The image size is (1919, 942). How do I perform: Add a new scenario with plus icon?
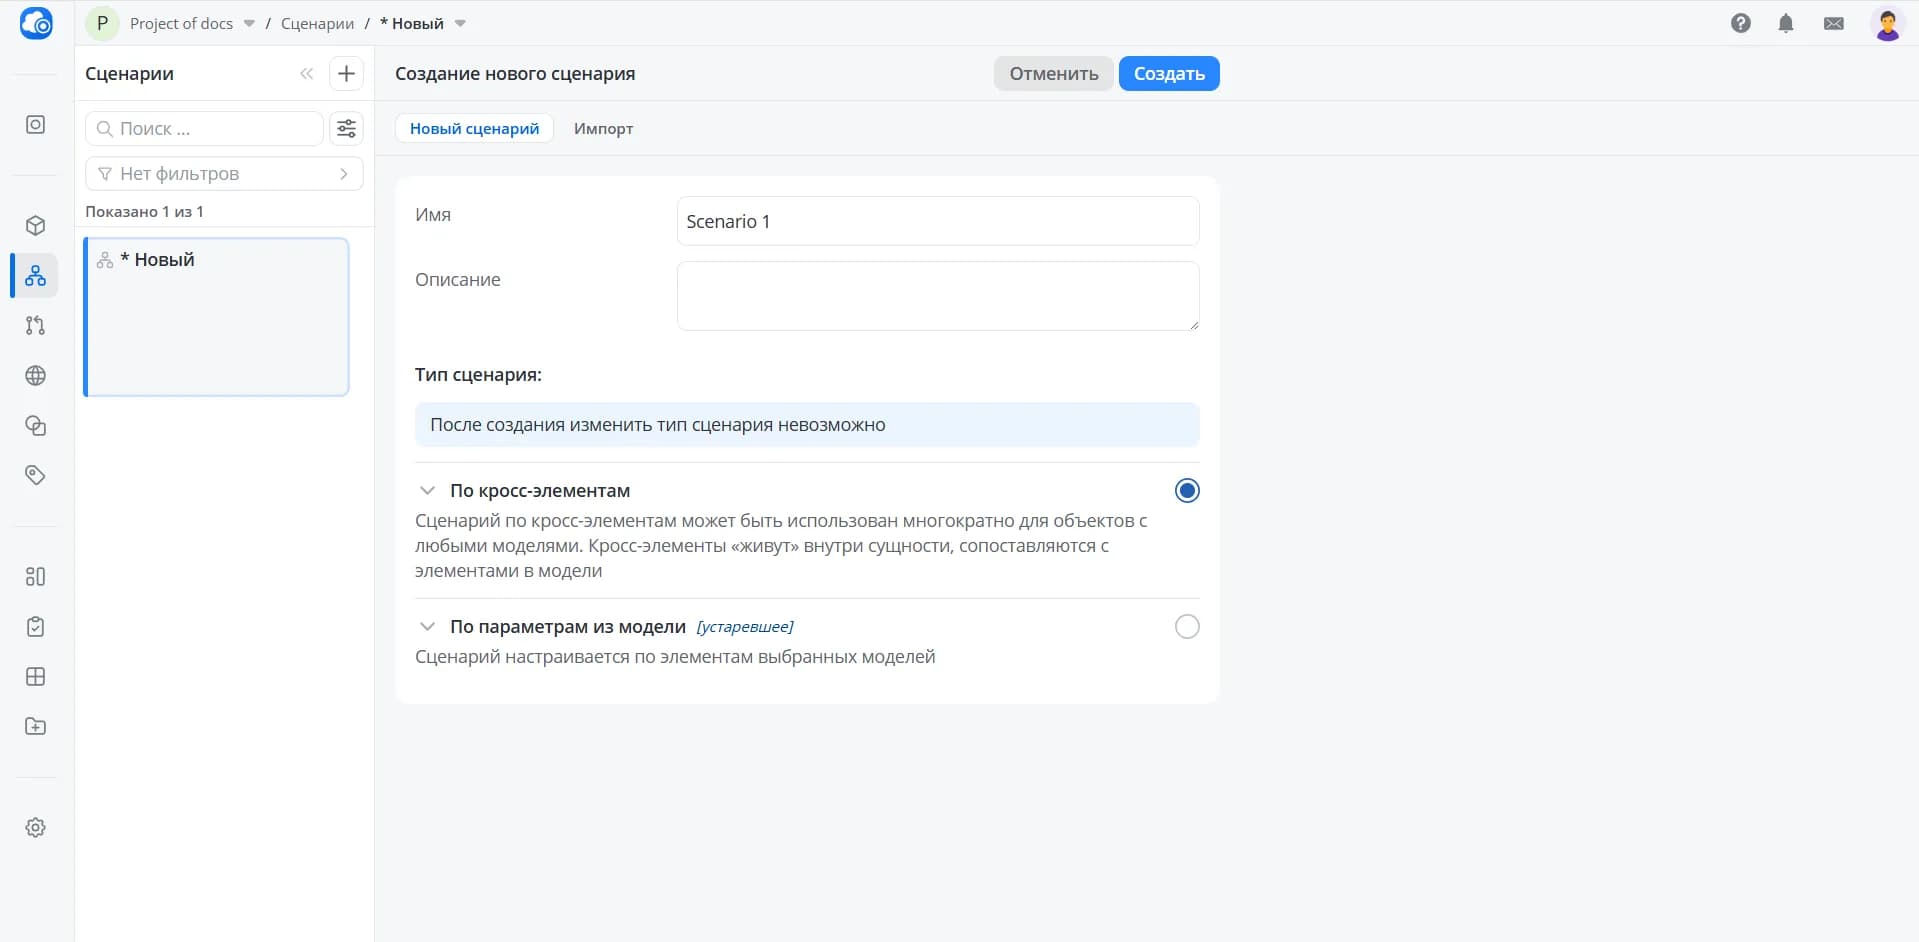(346, 73)
